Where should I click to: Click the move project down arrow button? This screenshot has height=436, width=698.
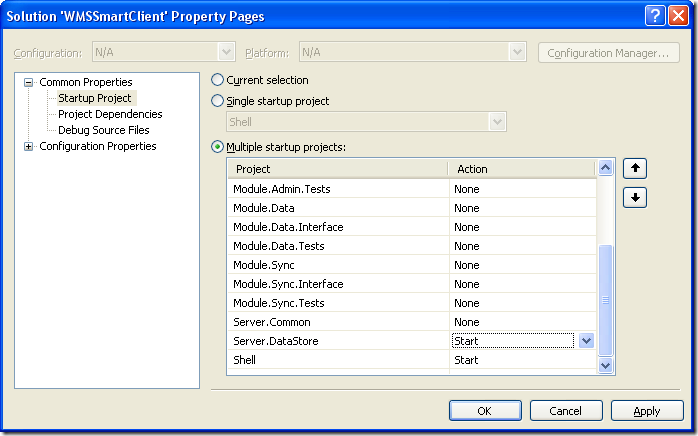(x=634, y=197)
